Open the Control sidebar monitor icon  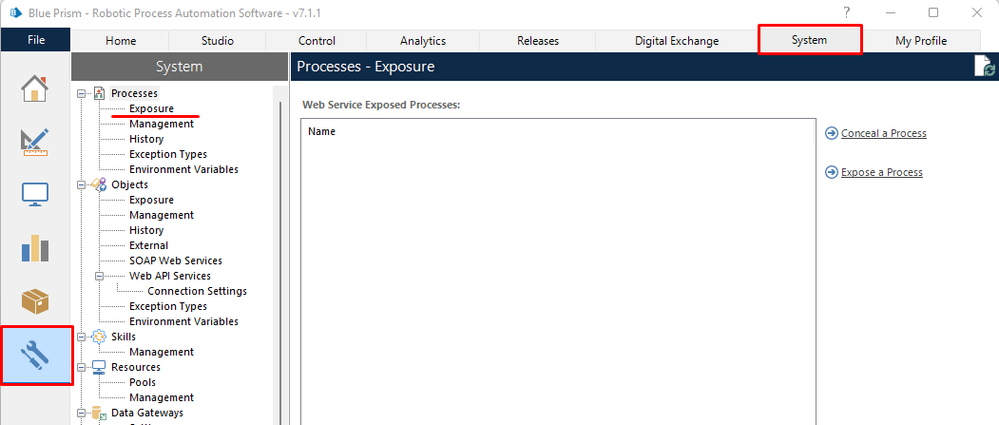pos(35,194)
